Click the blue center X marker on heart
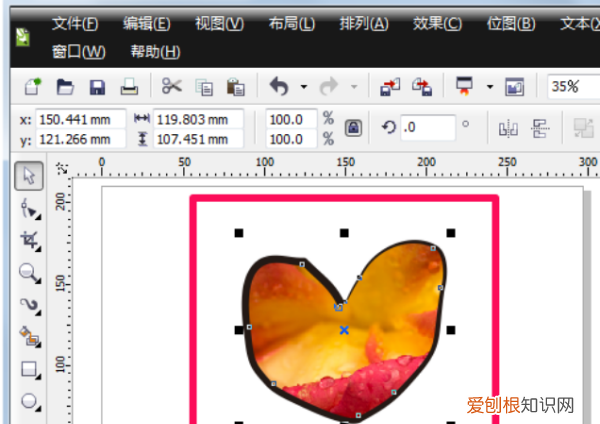The width and height of the screenshot is (600, 424). [344, 329]
